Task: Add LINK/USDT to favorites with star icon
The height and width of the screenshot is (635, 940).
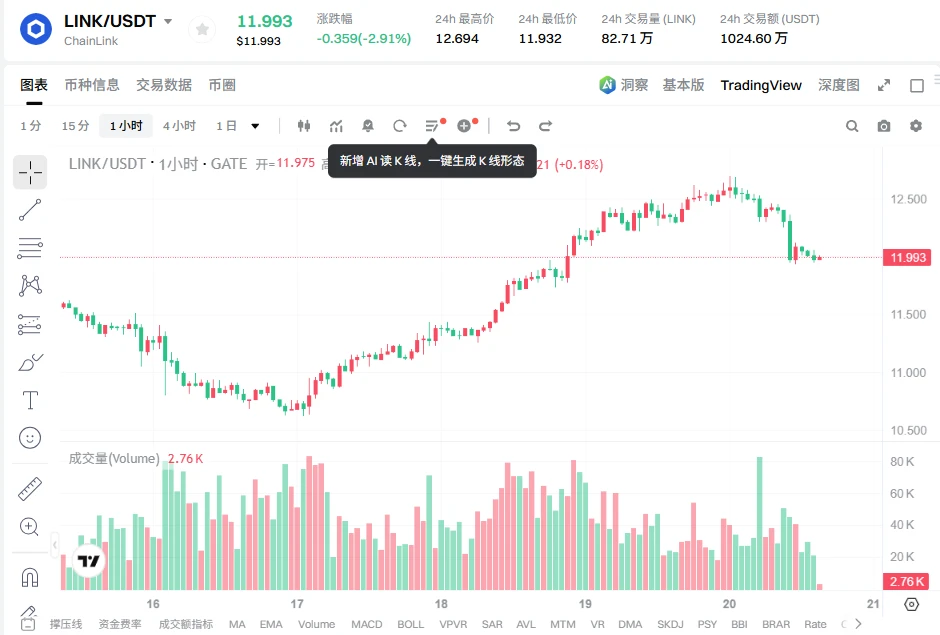Action: tap(202, 29)
